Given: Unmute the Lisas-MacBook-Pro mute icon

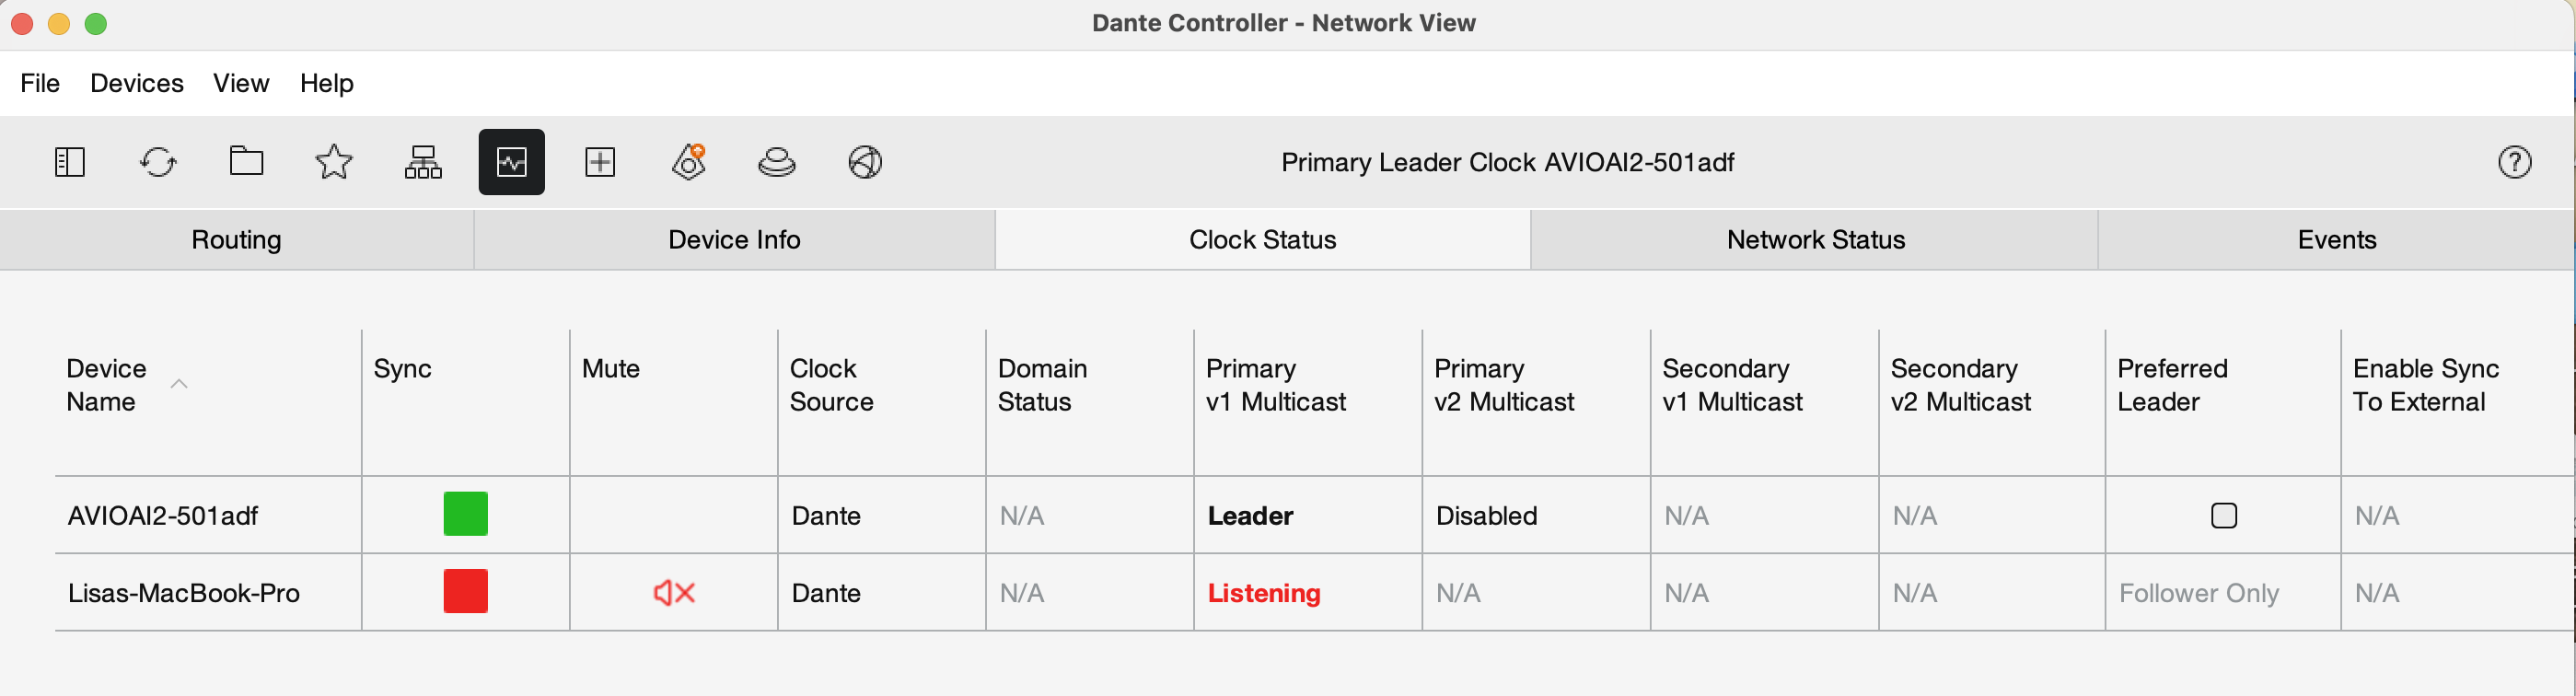Looking at the screenshot, I should pos(674,593).
